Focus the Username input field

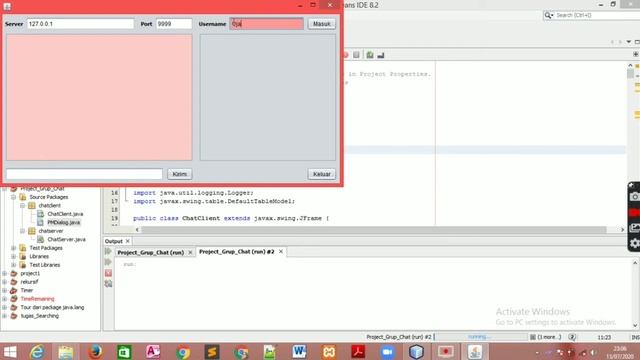[267, 24]
